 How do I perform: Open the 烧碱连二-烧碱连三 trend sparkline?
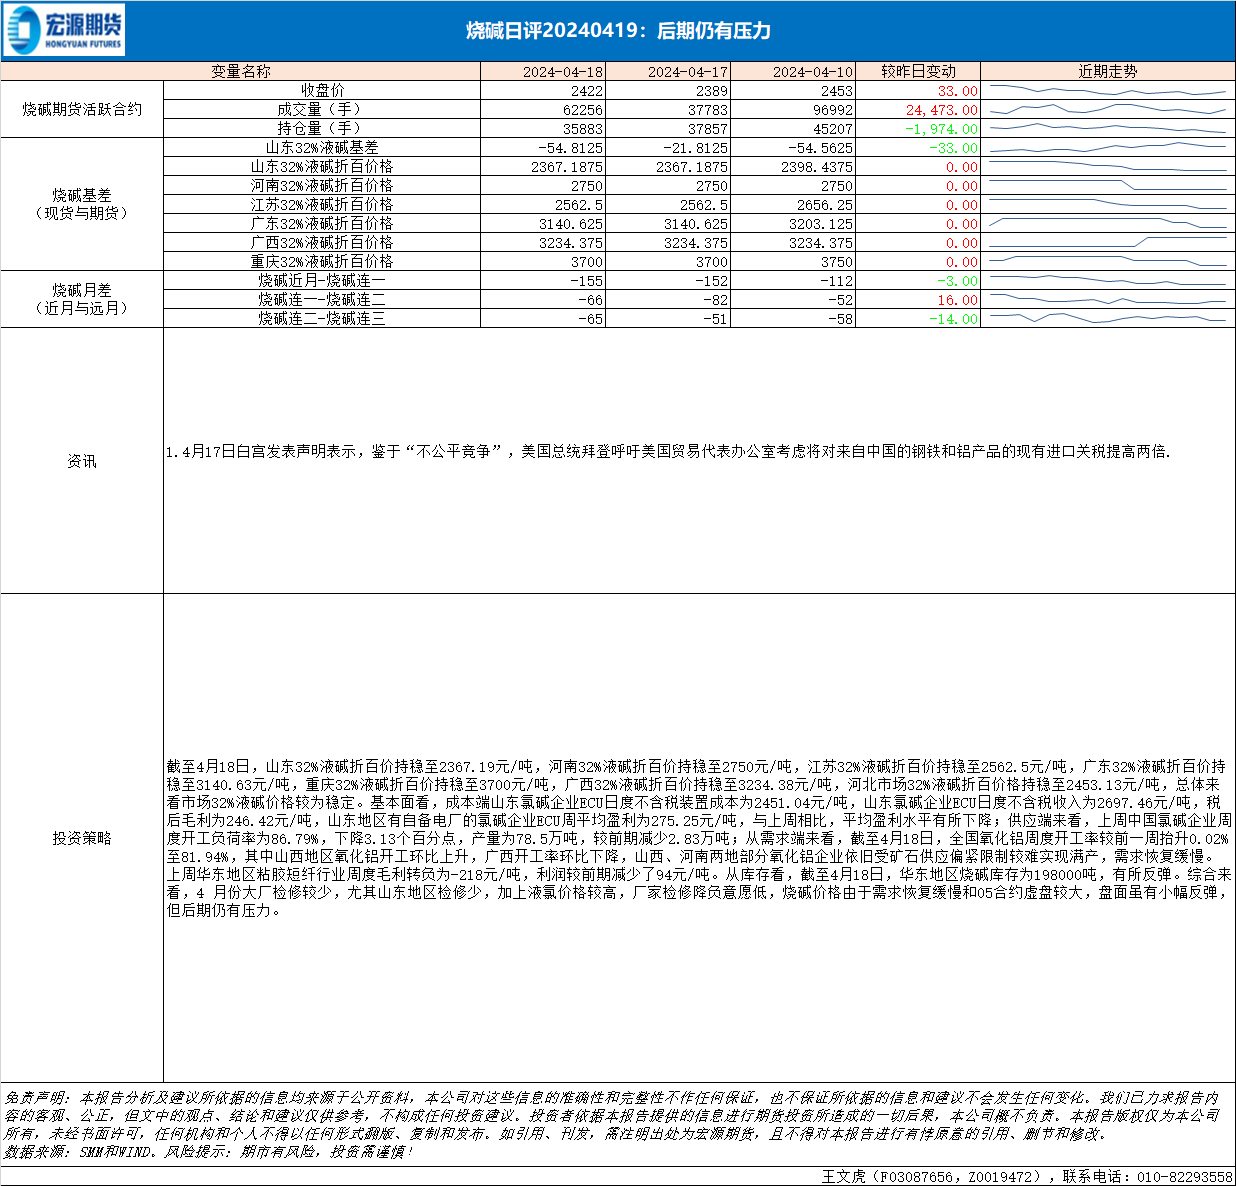click(x=1108, y=318)
